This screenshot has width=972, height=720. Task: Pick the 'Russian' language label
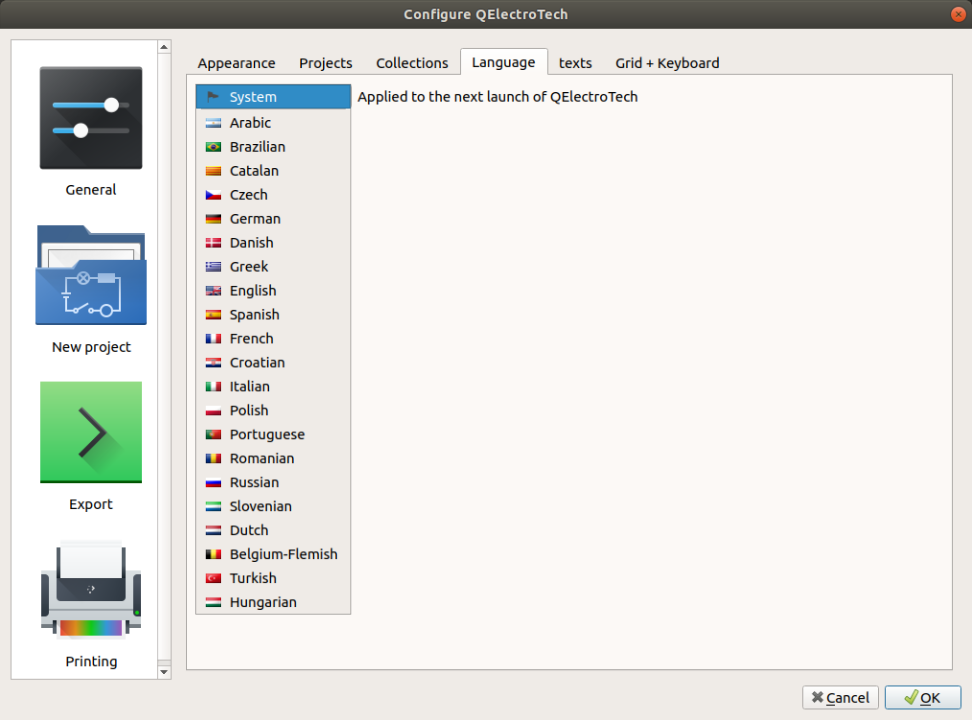[x=254, y=482]
